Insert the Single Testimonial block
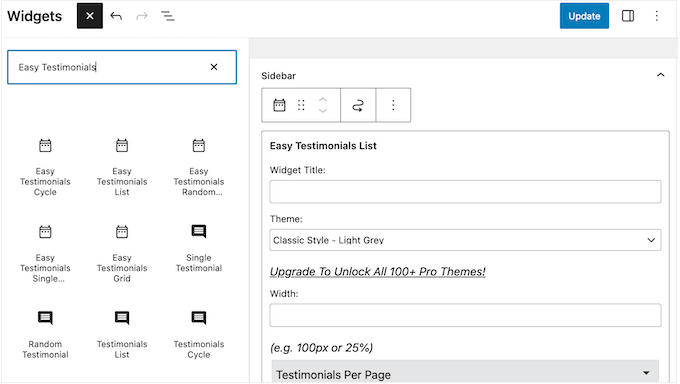Image resolution: width=680 pixels, height=384 pixels. 199,249
